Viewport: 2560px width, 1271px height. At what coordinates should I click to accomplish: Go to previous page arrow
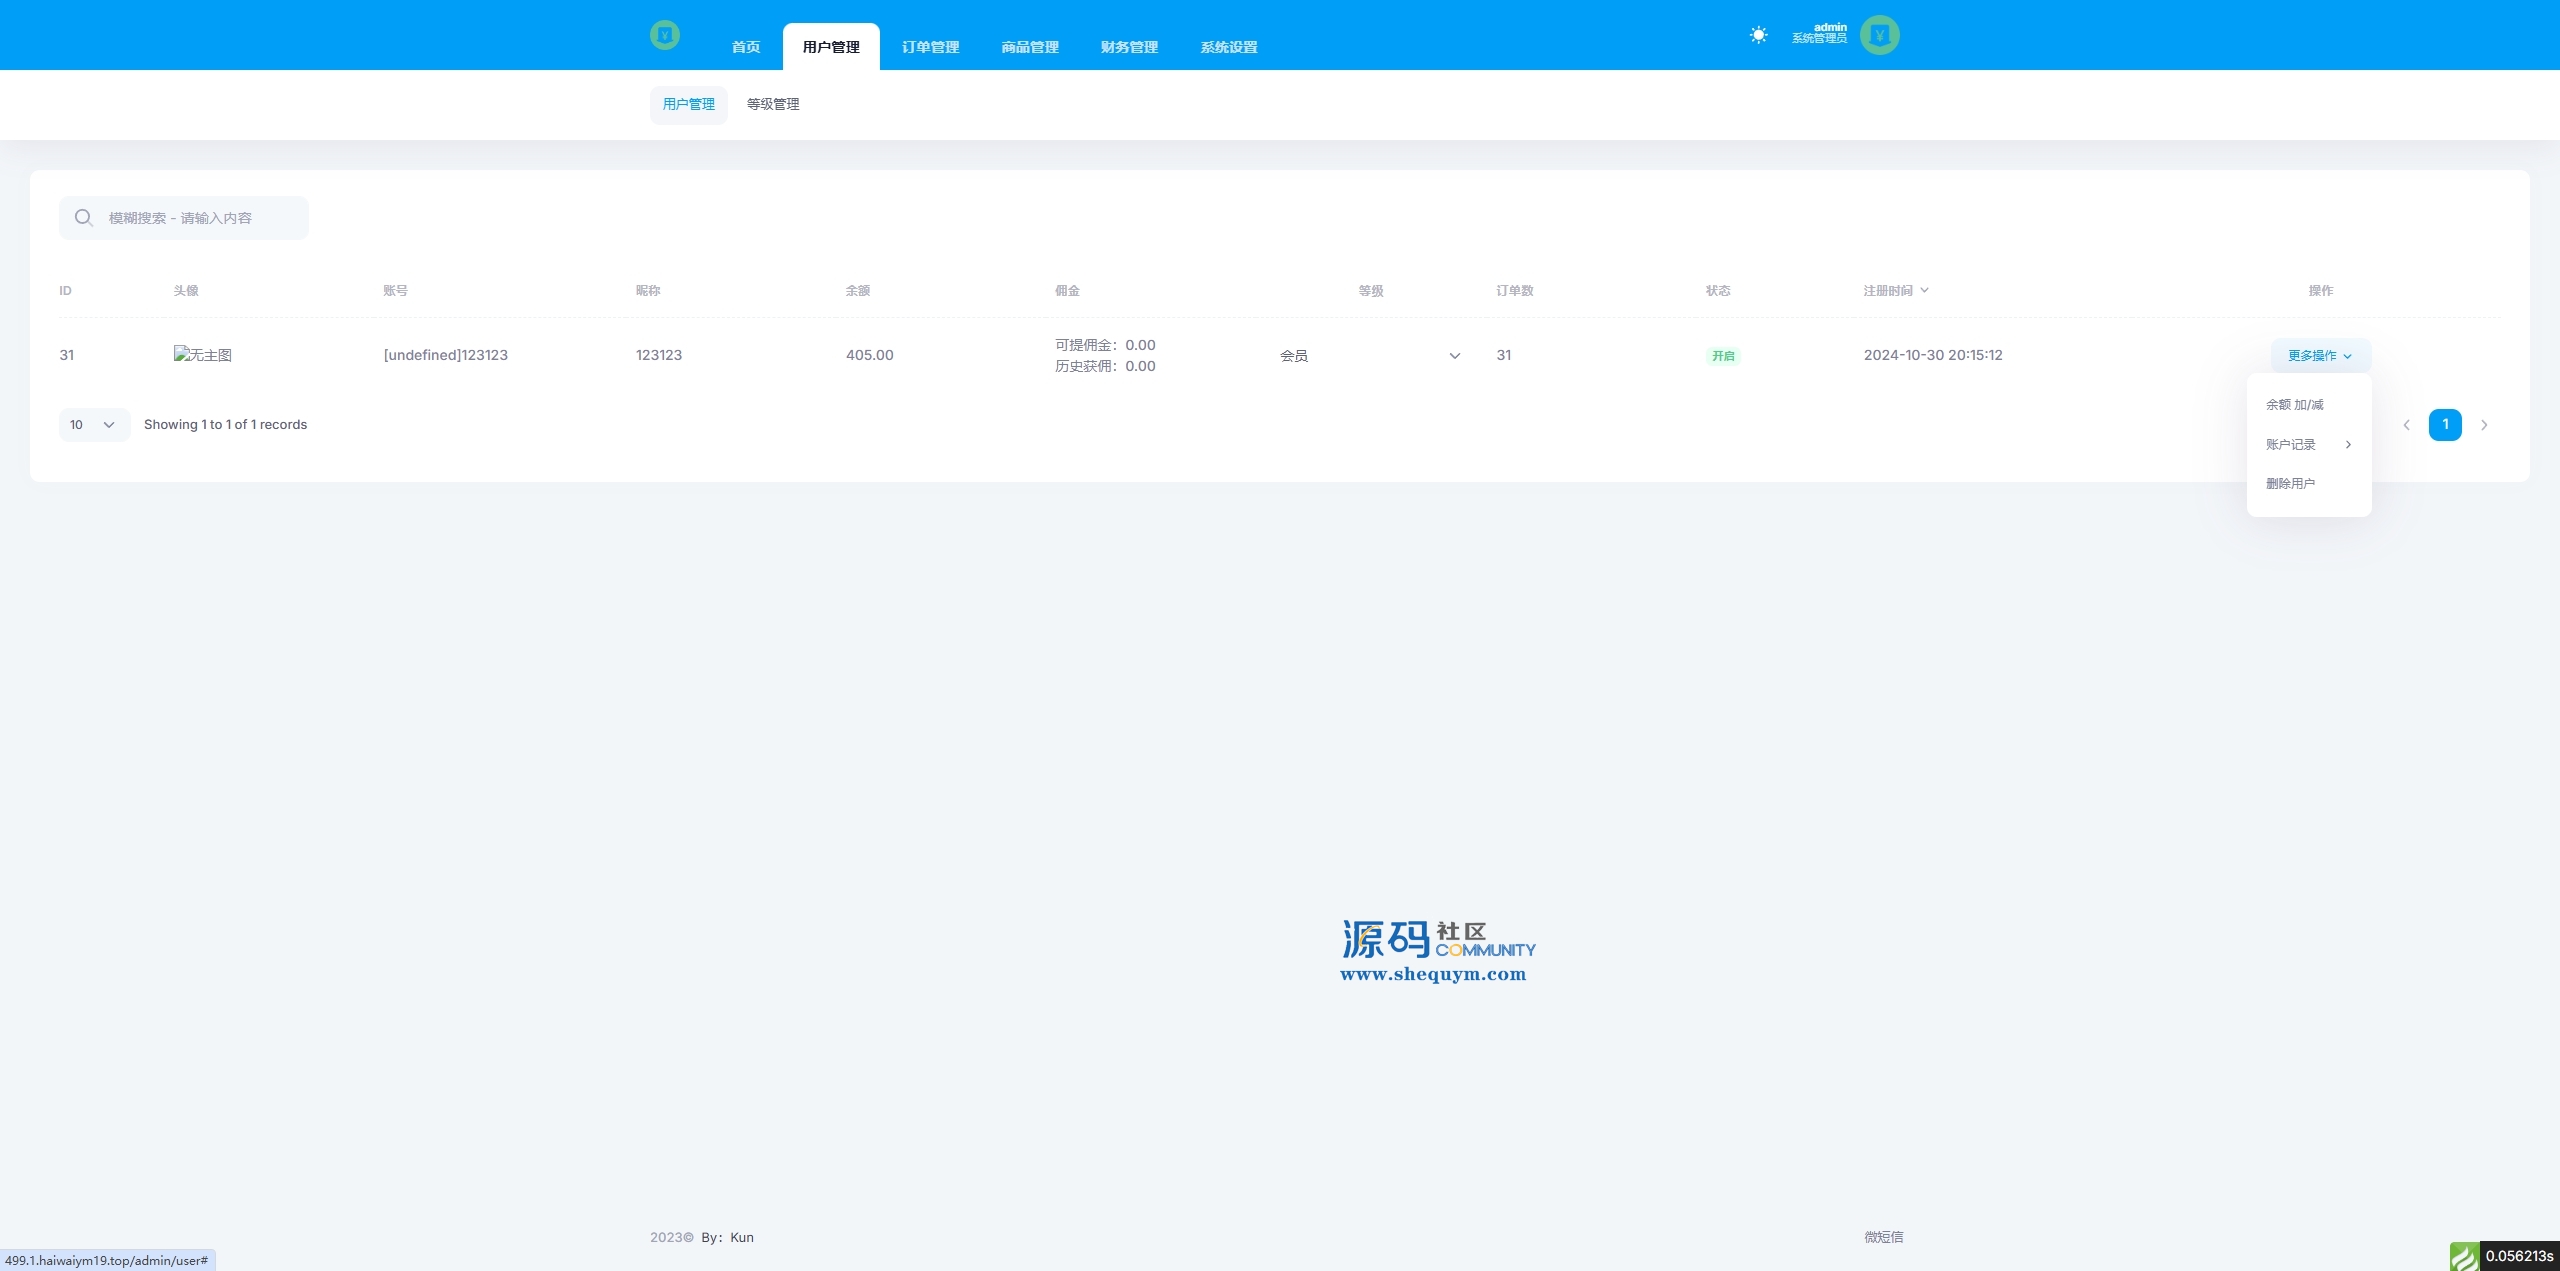(x=2406, y=425)
